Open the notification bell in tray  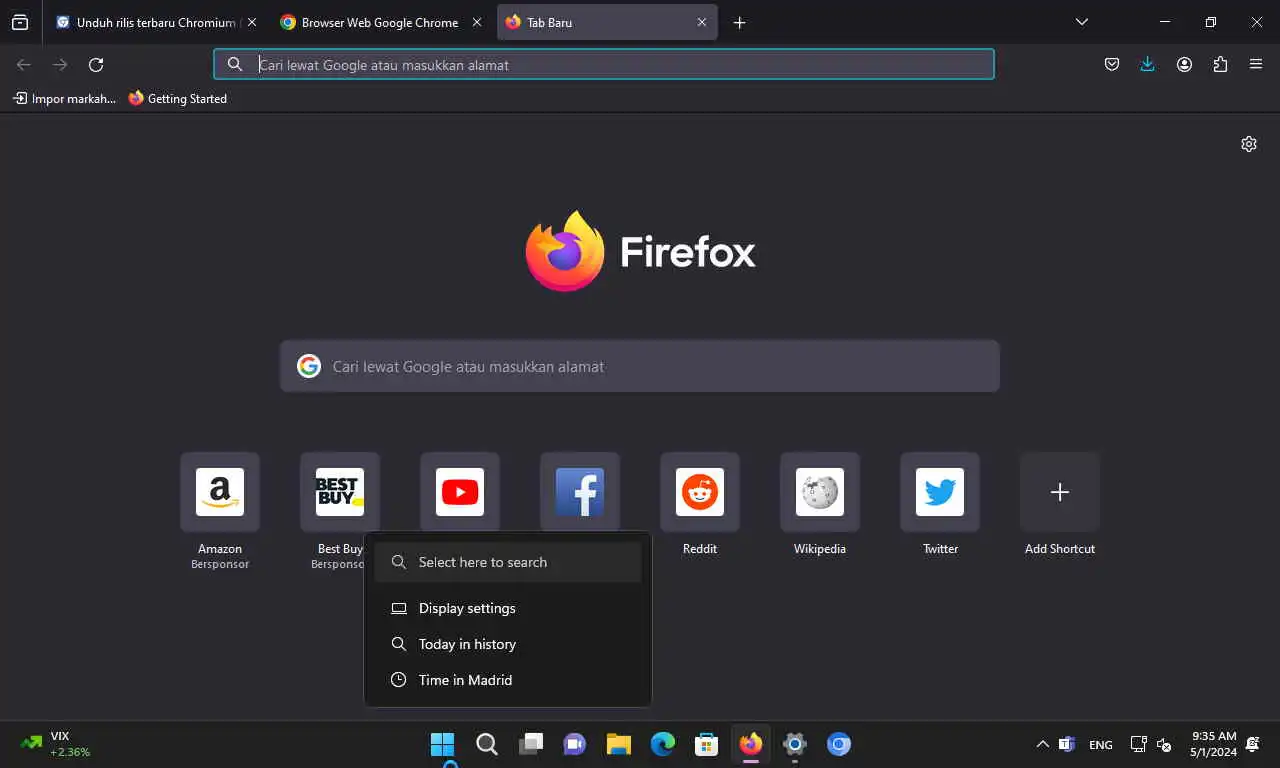1253,745
